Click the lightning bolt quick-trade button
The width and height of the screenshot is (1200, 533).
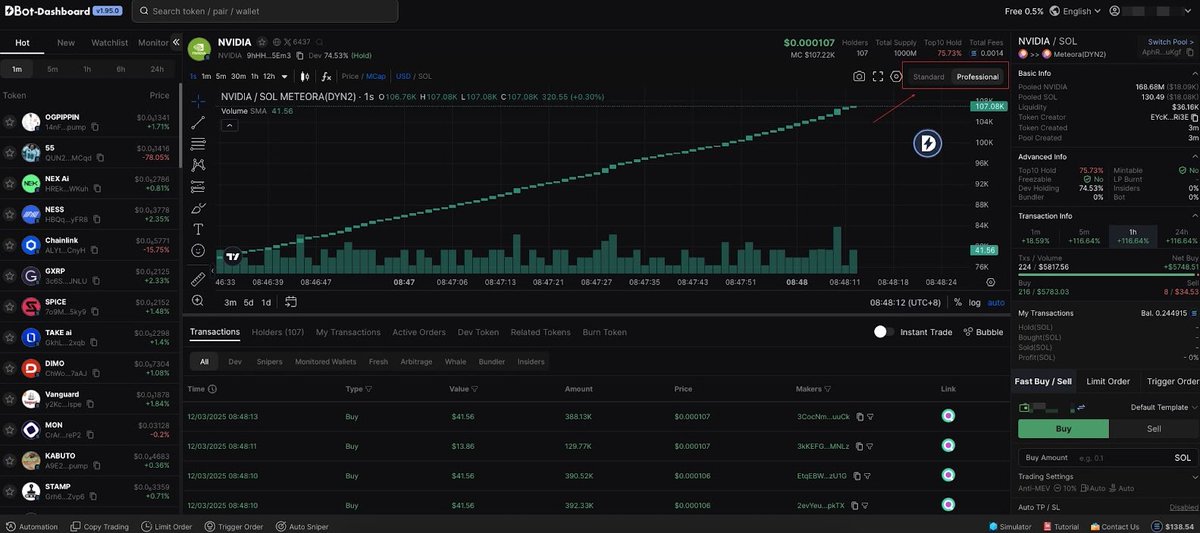pos(927,144)
